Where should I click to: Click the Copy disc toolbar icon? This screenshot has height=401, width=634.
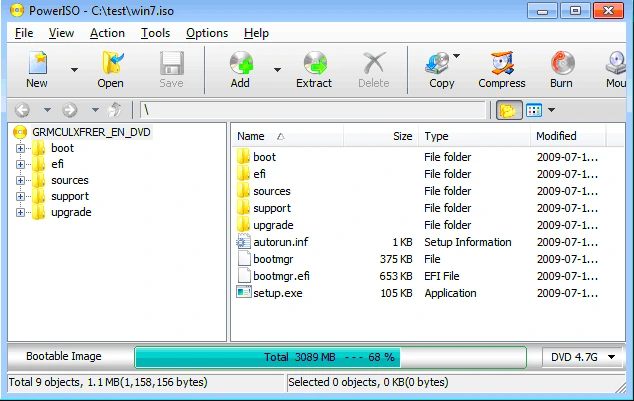[437, 63]
